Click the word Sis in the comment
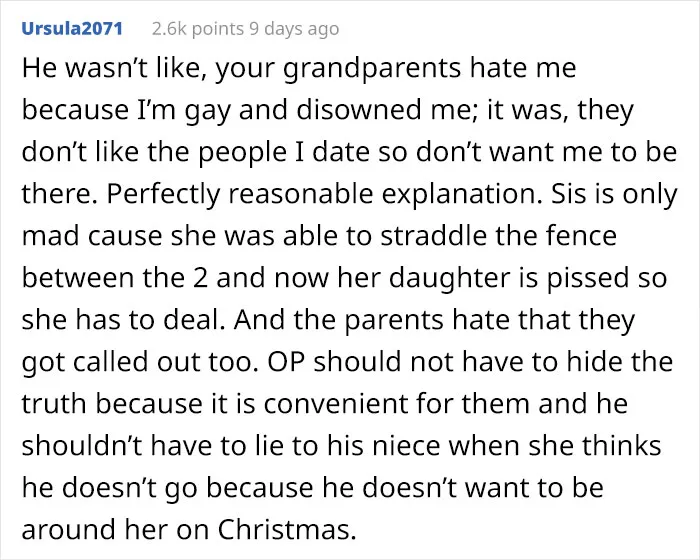The width and height of the screenshot is (700, 560). click(568, 194)
